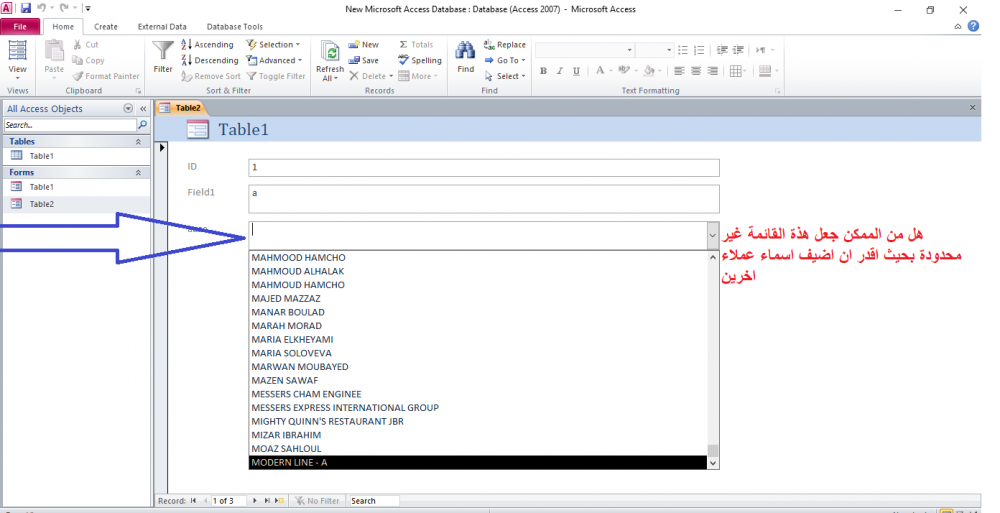Screen dimensions: 1000x513
Task: Open the View button in ribbon
Action: tap(17, 59)
